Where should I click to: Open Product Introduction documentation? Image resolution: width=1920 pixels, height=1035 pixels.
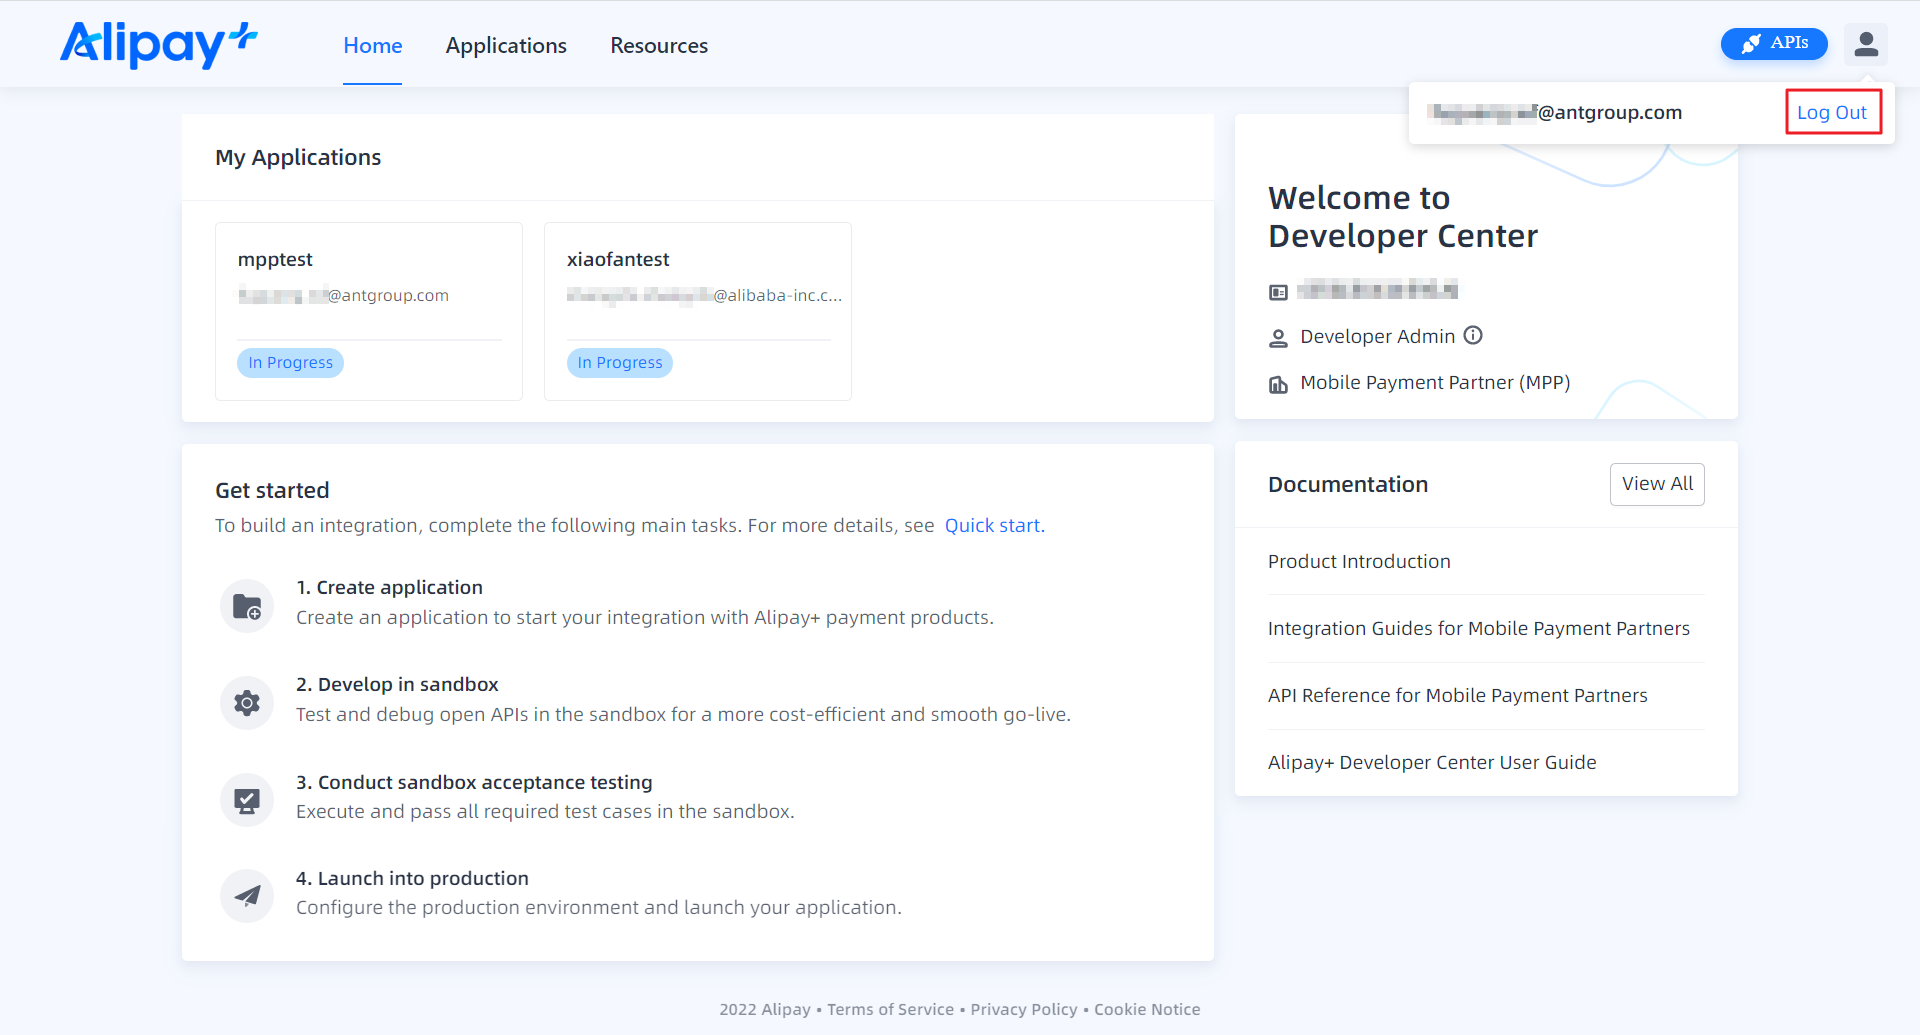(x=1359, y=562)
